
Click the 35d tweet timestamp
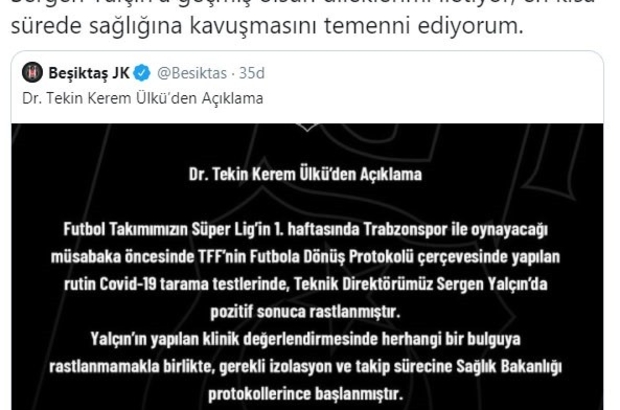pos(252,73)
